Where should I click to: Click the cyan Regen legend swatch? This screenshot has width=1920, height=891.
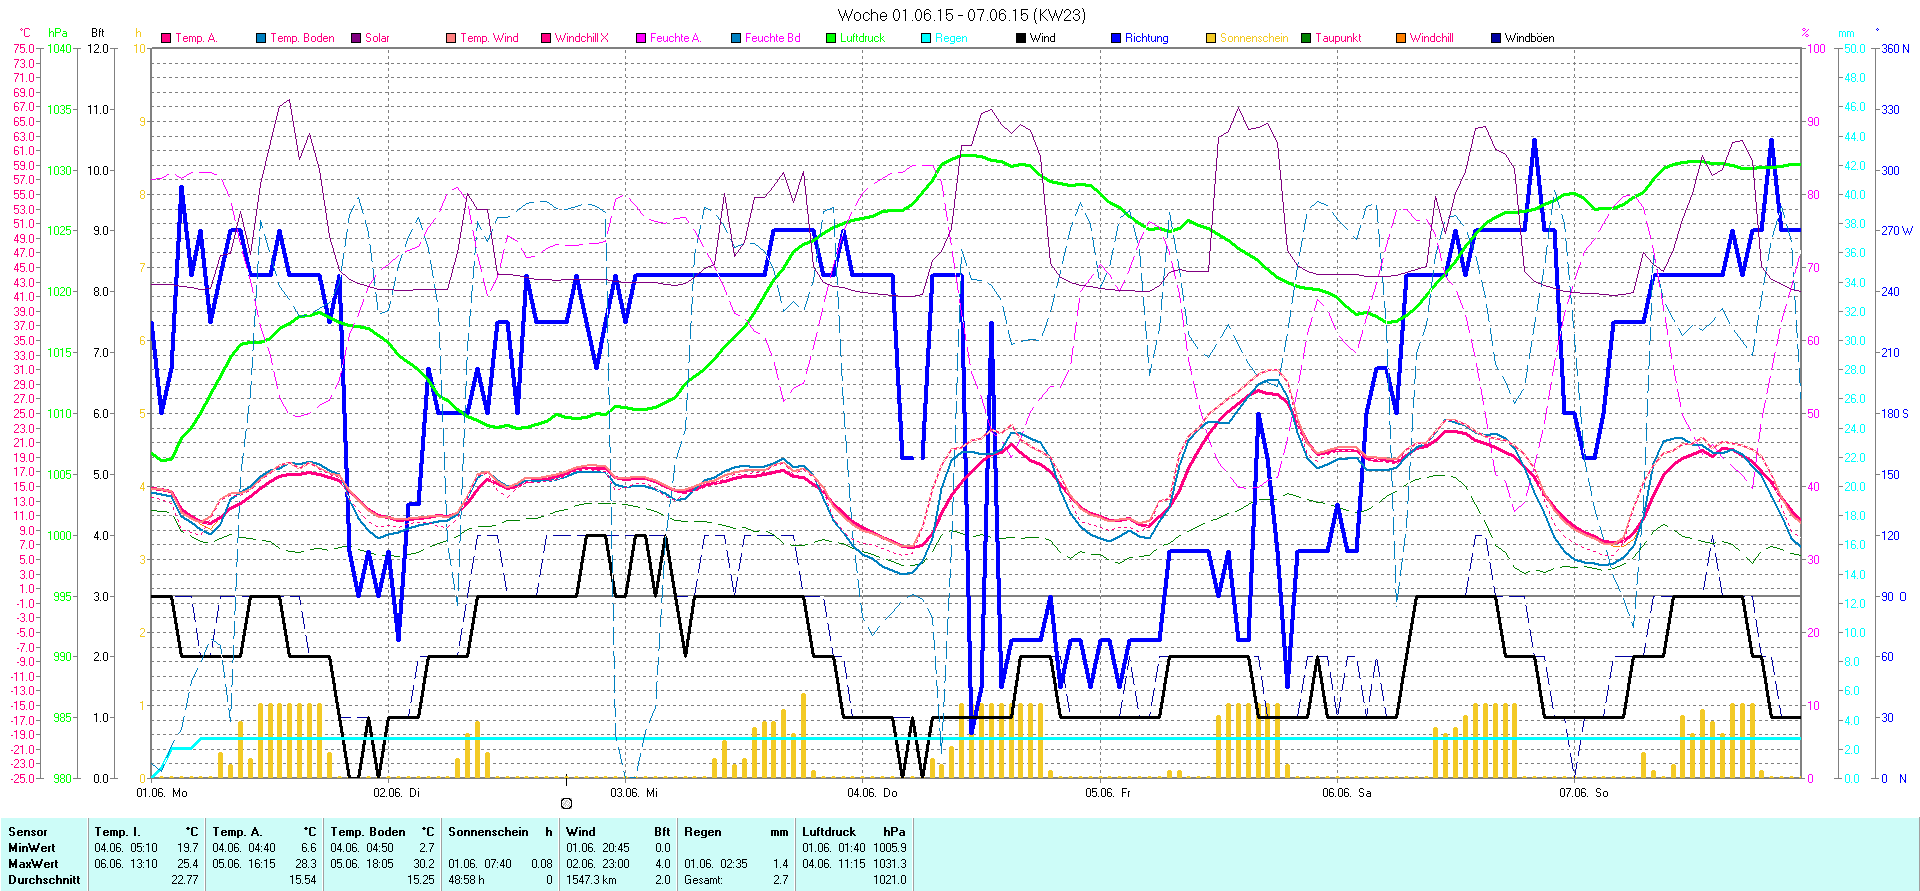(926, 38)
